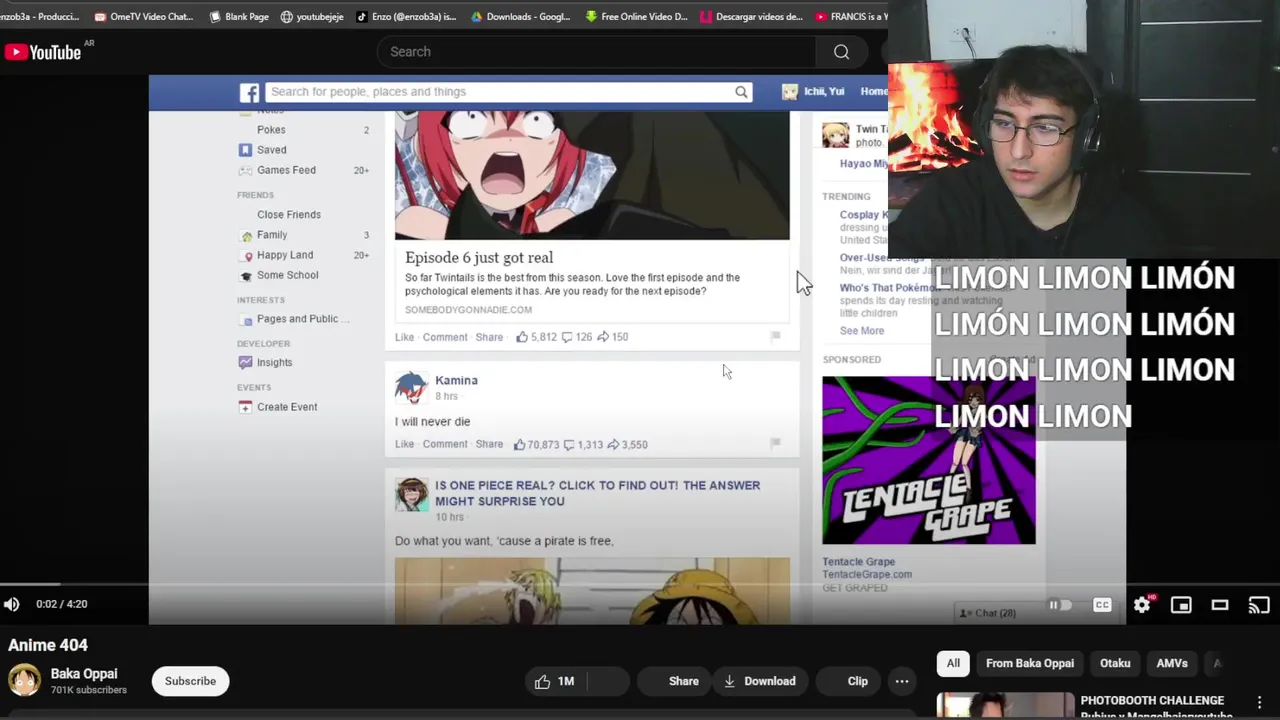This screenshot has height=720, width=1280.
Task: Click Kamina's name on post
Action: [456, 380]
